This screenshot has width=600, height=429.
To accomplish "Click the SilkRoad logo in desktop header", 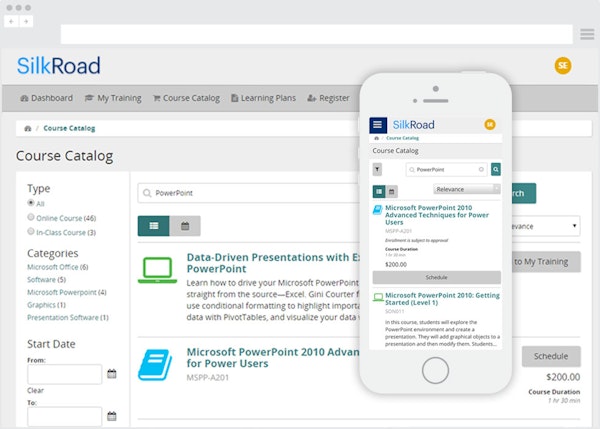I will (59, 66).
